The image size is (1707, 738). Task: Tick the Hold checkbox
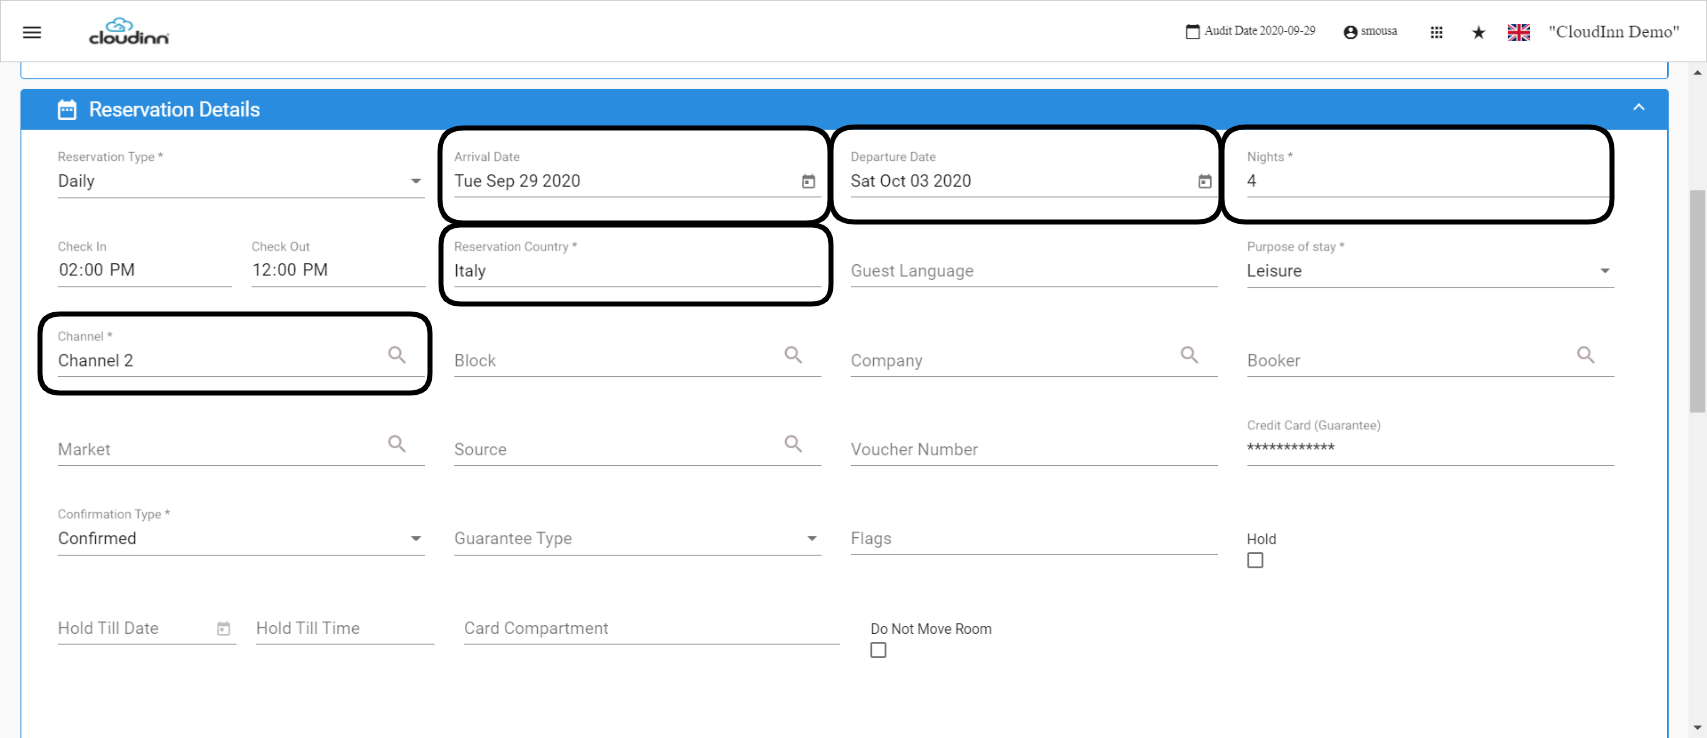click(x=1255, y=560)
